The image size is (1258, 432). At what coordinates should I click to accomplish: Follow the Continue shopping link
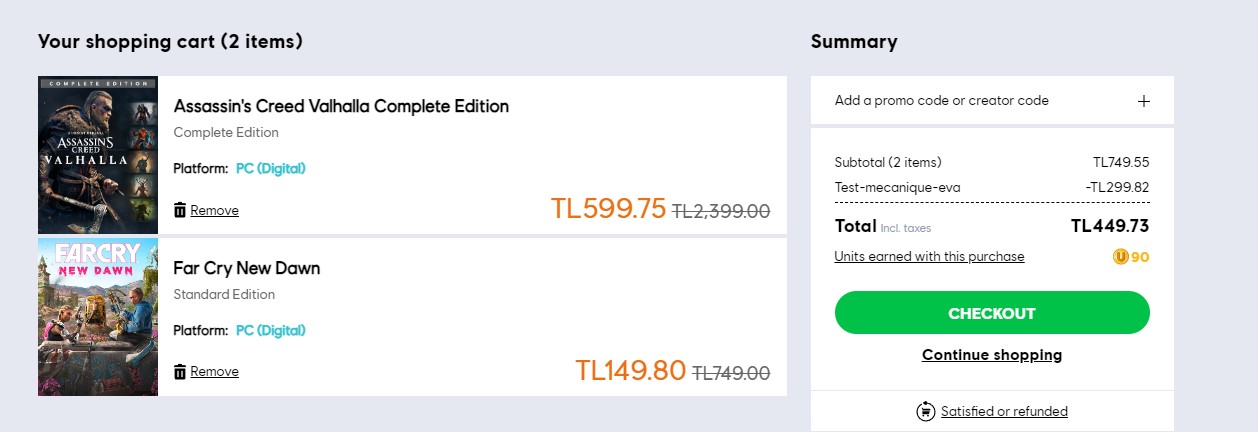point(992,355)
